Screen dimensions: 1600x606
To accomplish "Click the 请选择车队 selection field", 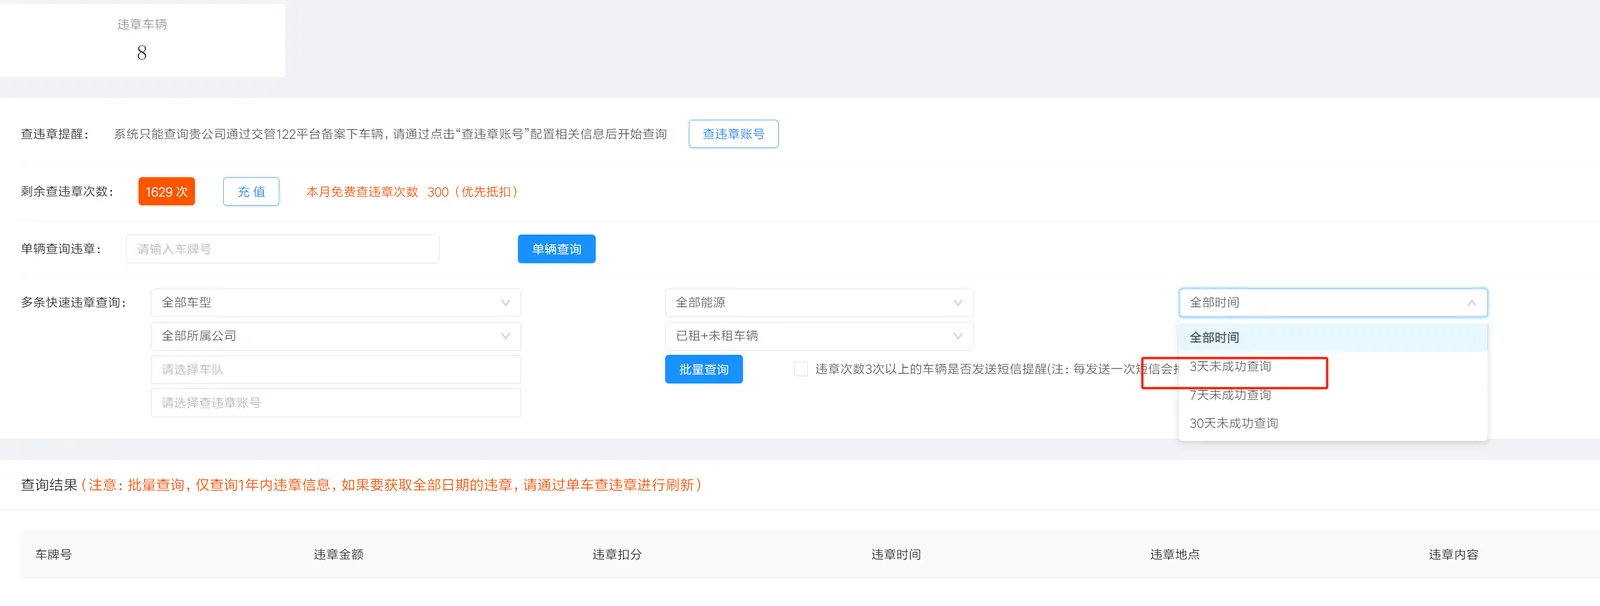I will point(336,370).
